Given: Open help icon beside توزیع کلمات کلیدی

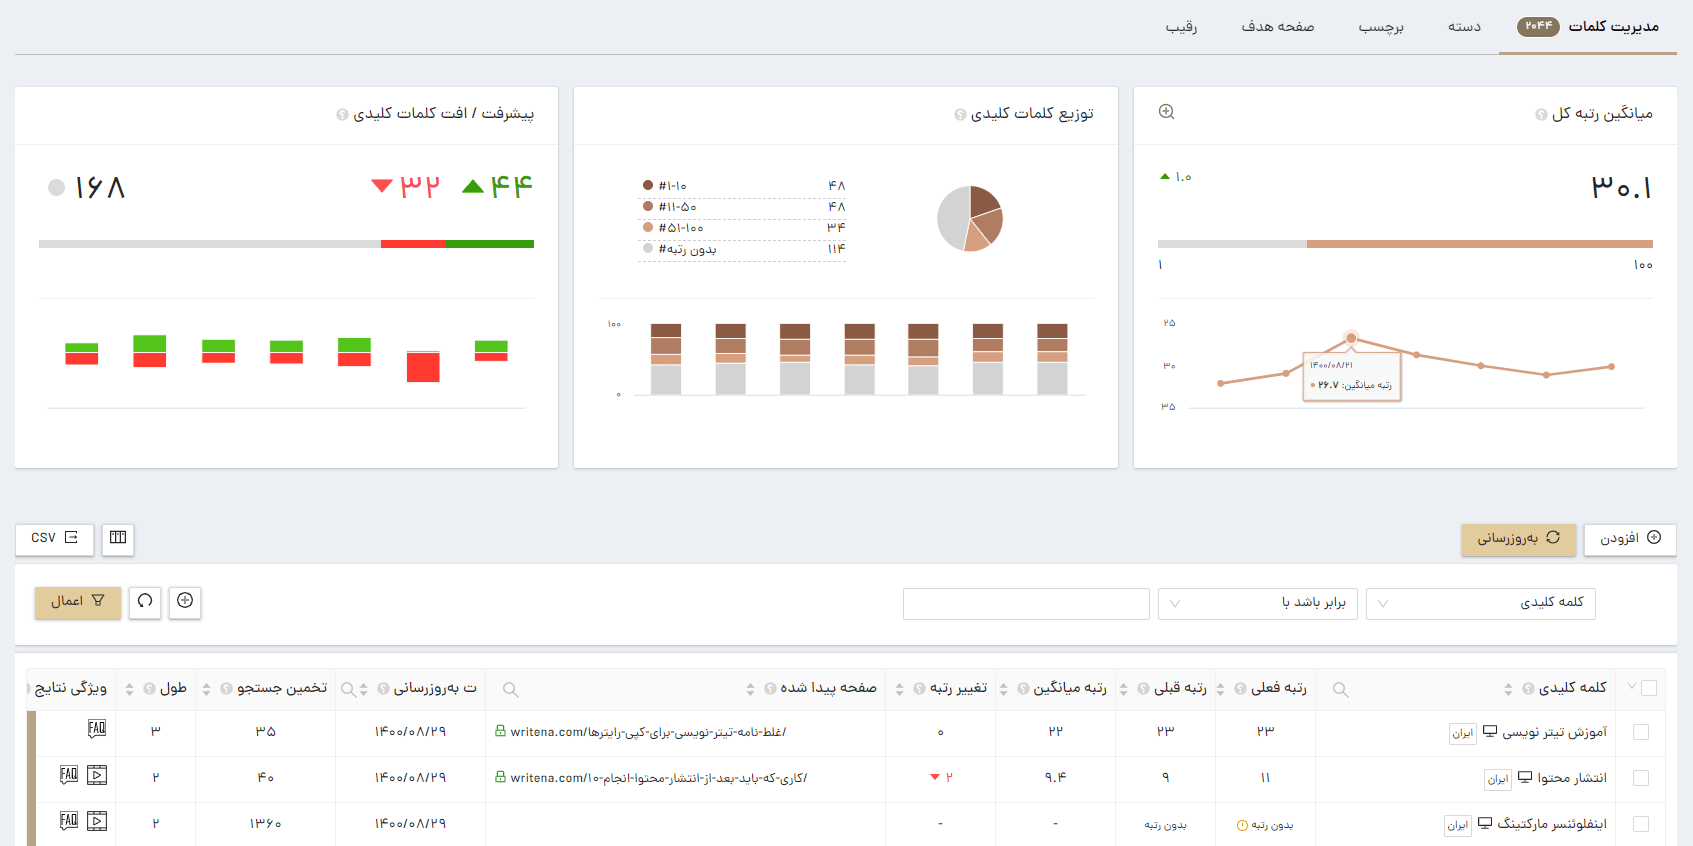Looking at the screenshot, I should (960, 115).
